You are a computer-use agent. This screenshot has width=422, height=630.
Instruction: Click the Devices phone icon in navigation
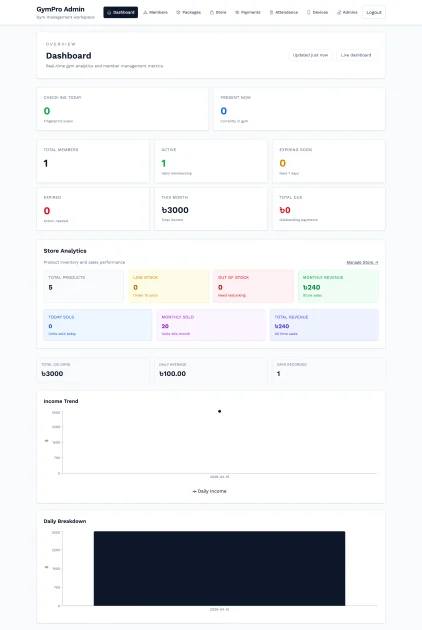point(309,12)
